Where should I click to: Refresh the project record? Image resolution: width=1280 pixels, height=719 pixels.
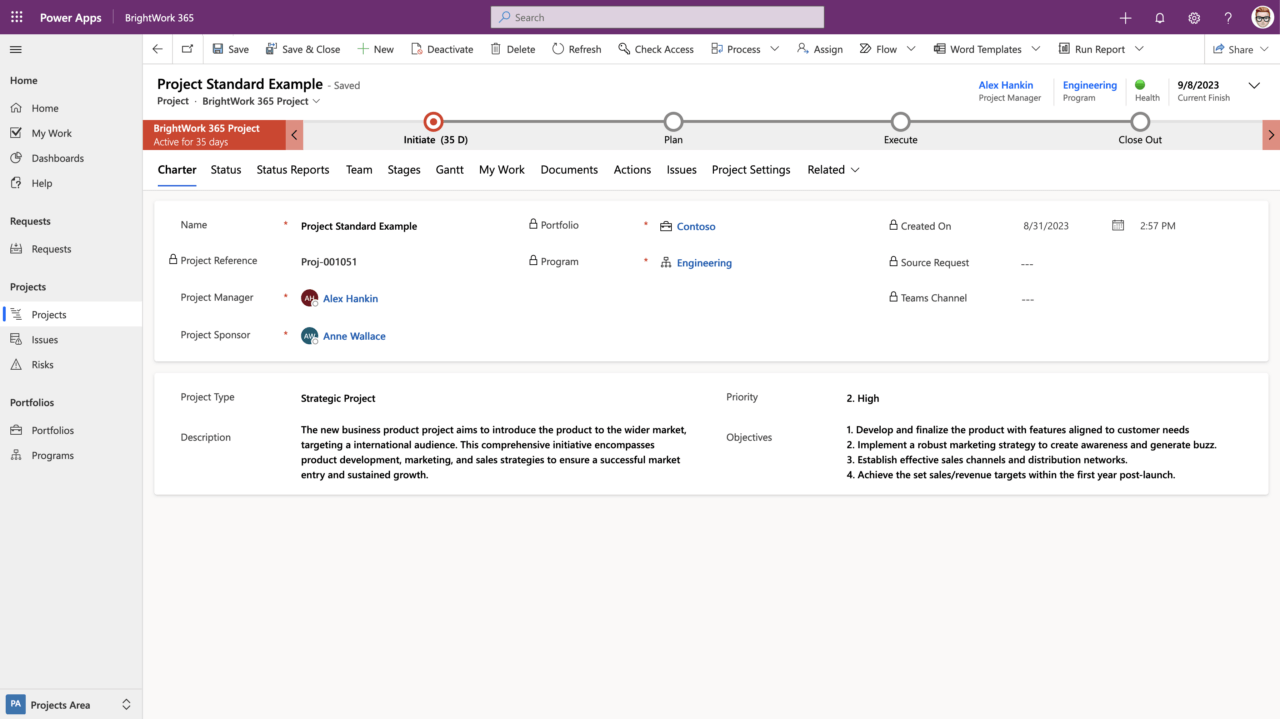pyautogui.click(x=576, y=48)
